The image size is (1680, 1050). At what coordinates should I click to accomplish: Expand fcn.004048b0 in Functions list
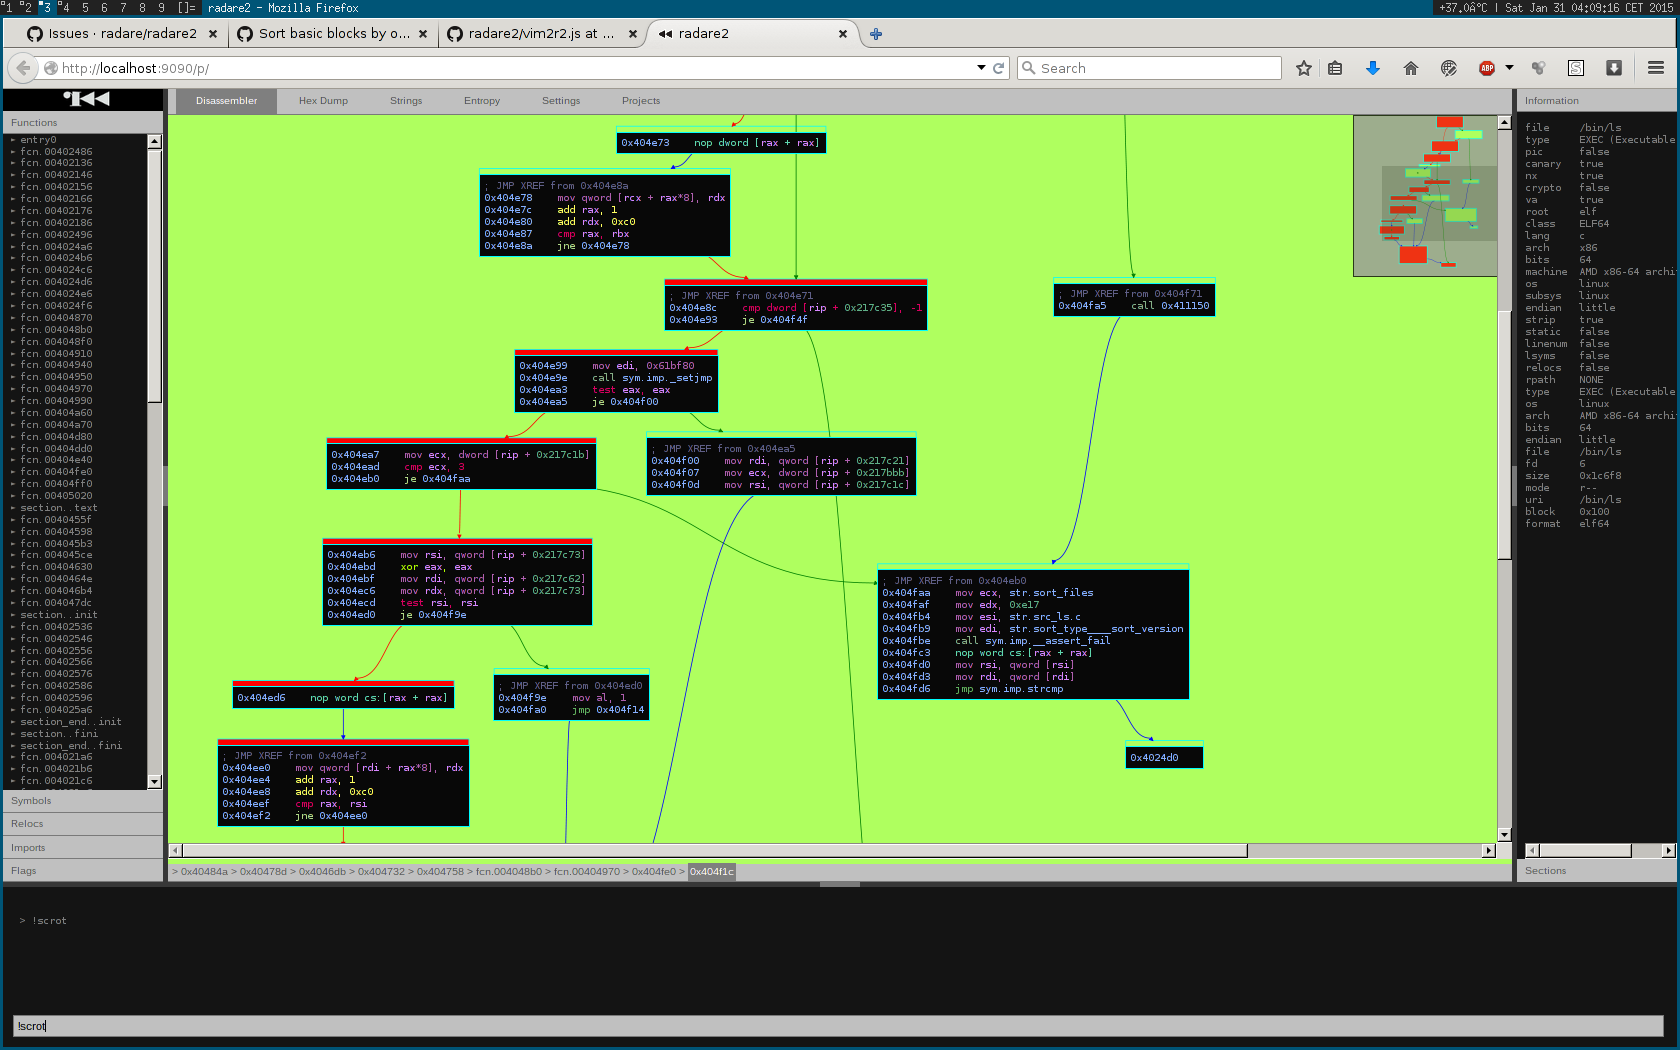(13, 330)
